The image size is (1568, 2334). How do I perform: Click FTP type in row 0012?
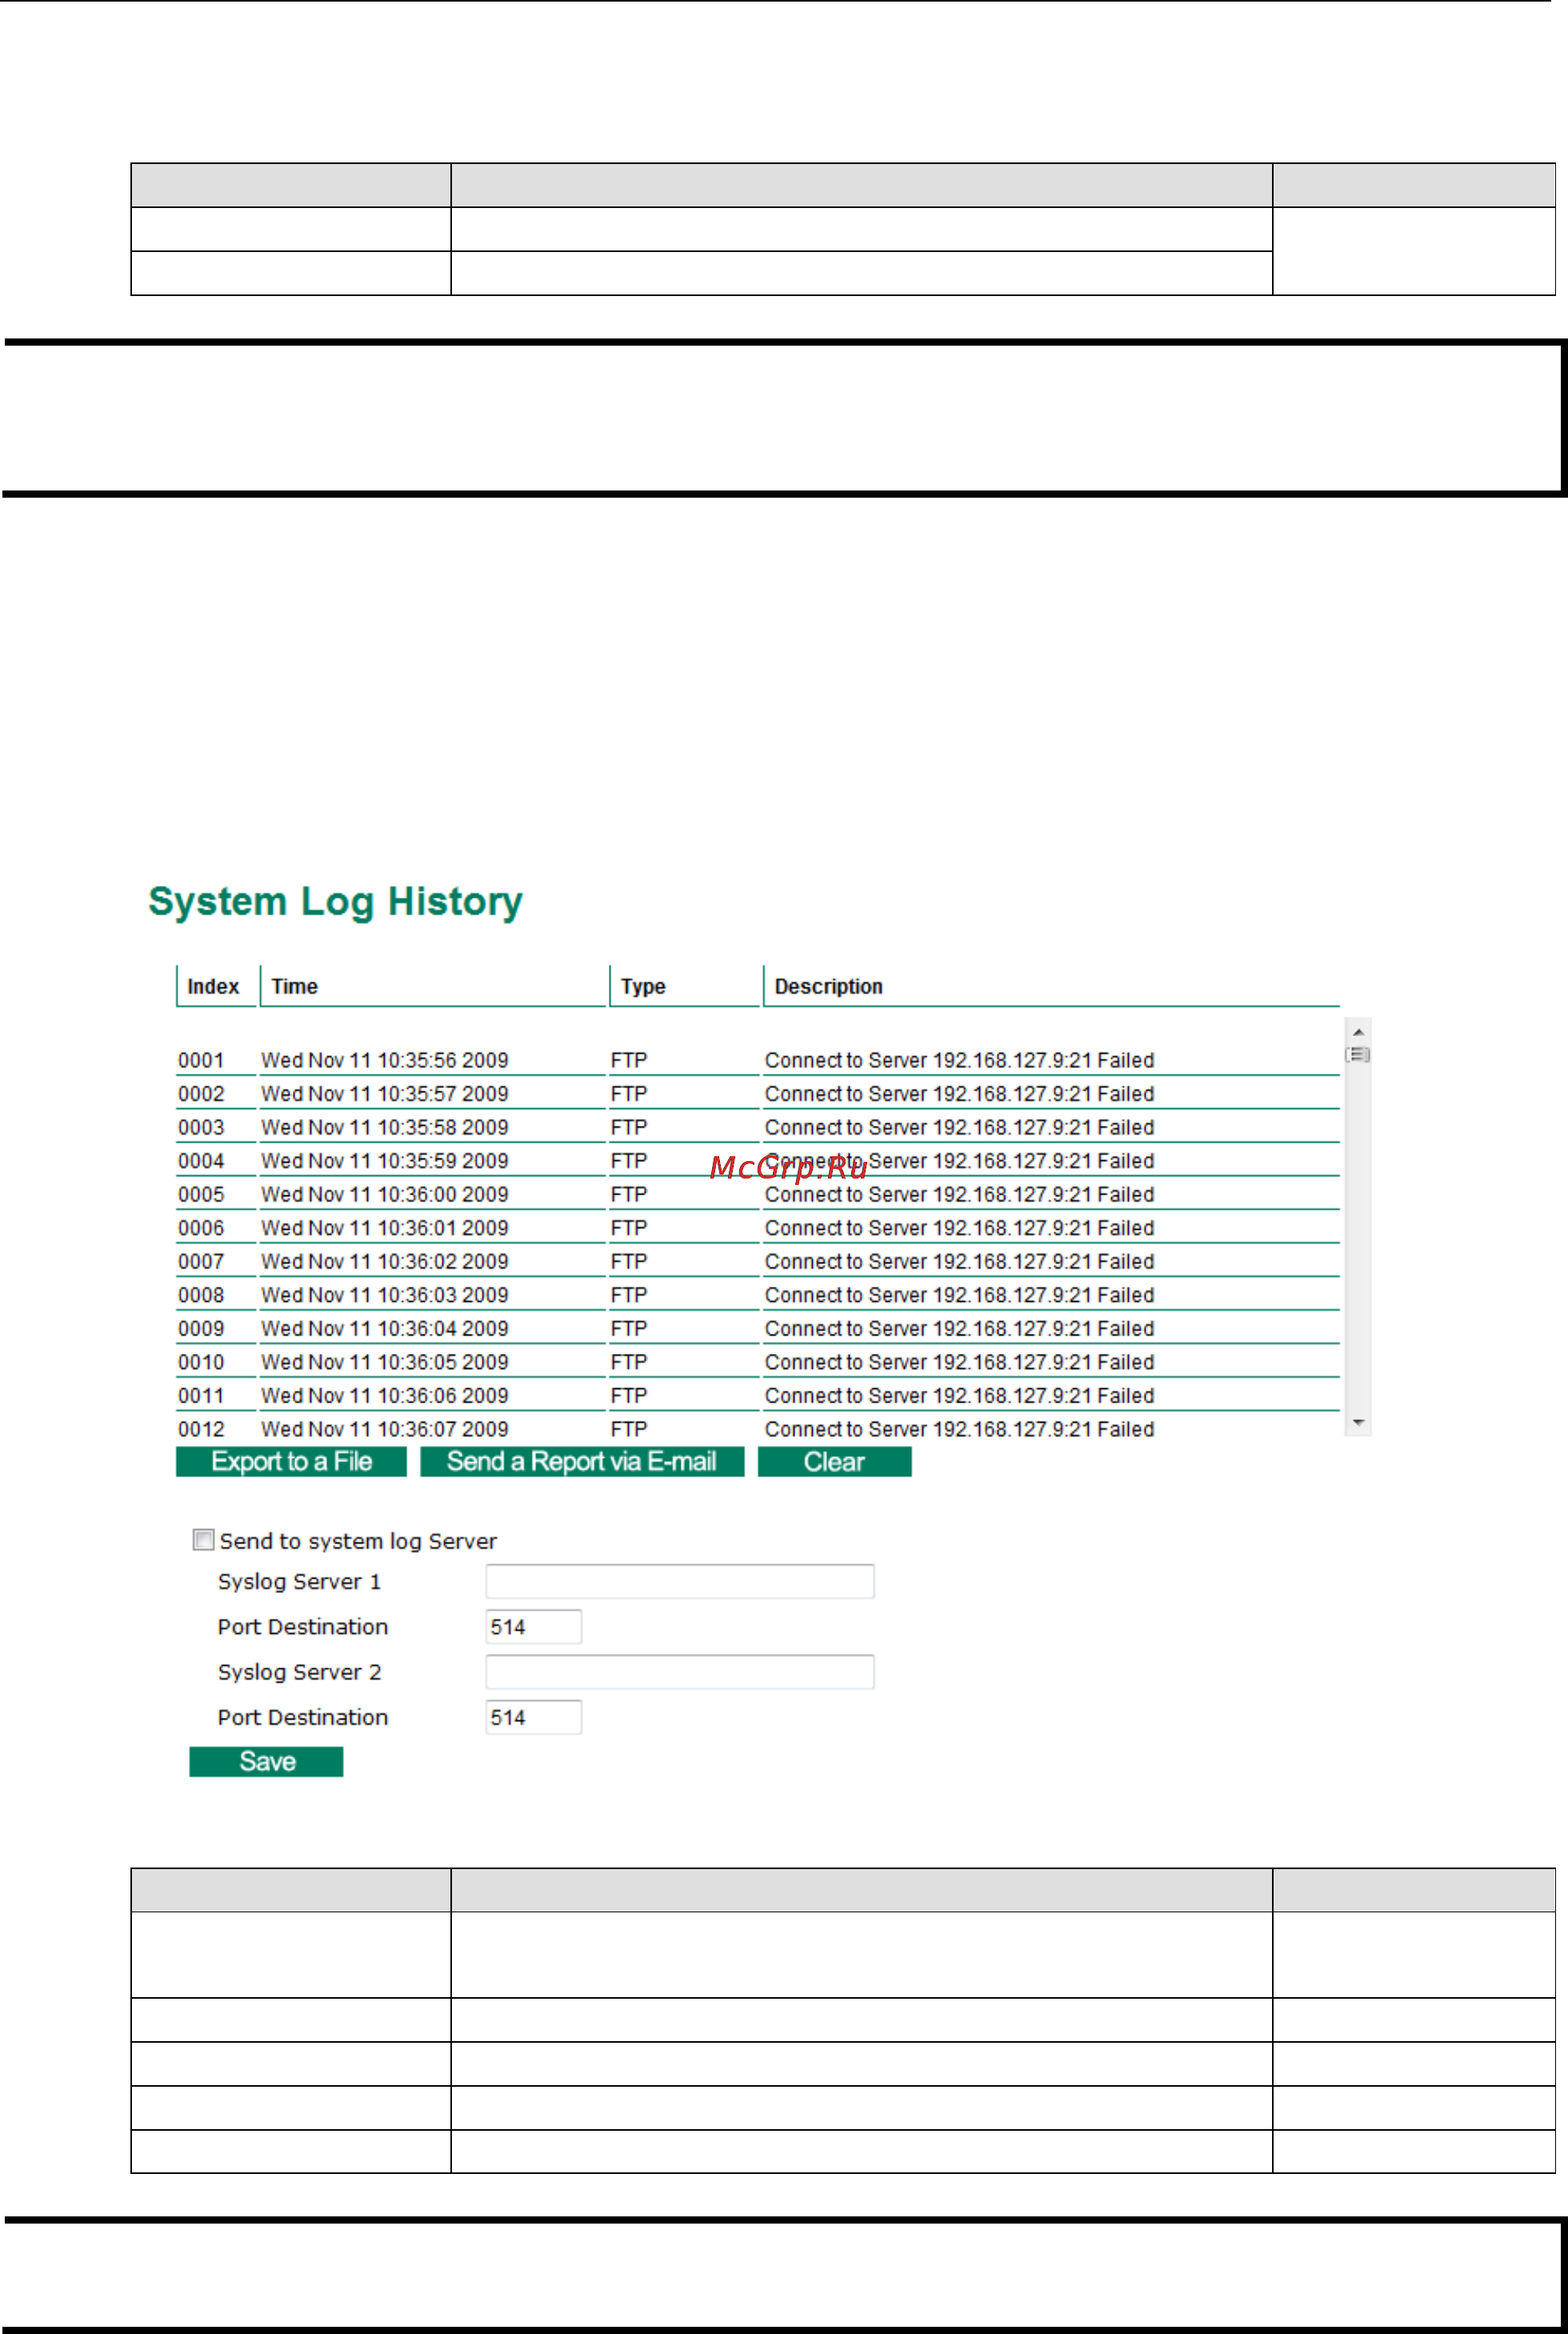point(629,1428)
